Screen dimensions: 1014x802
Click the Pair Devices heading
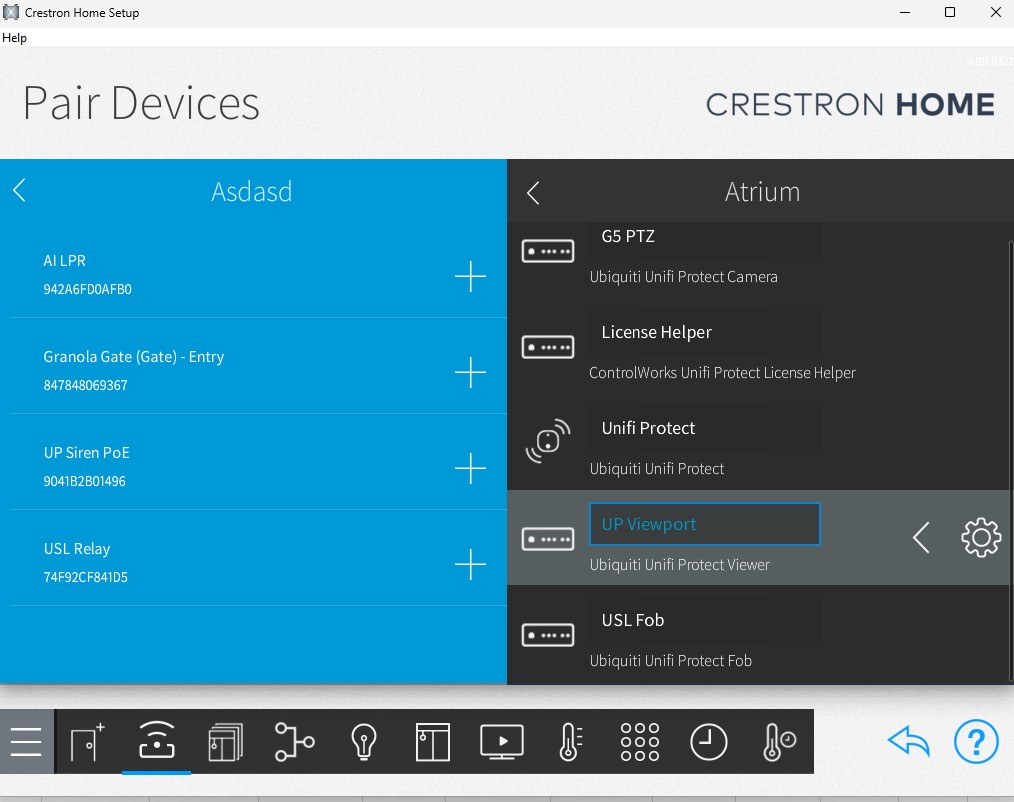click(x=141, y=103)
